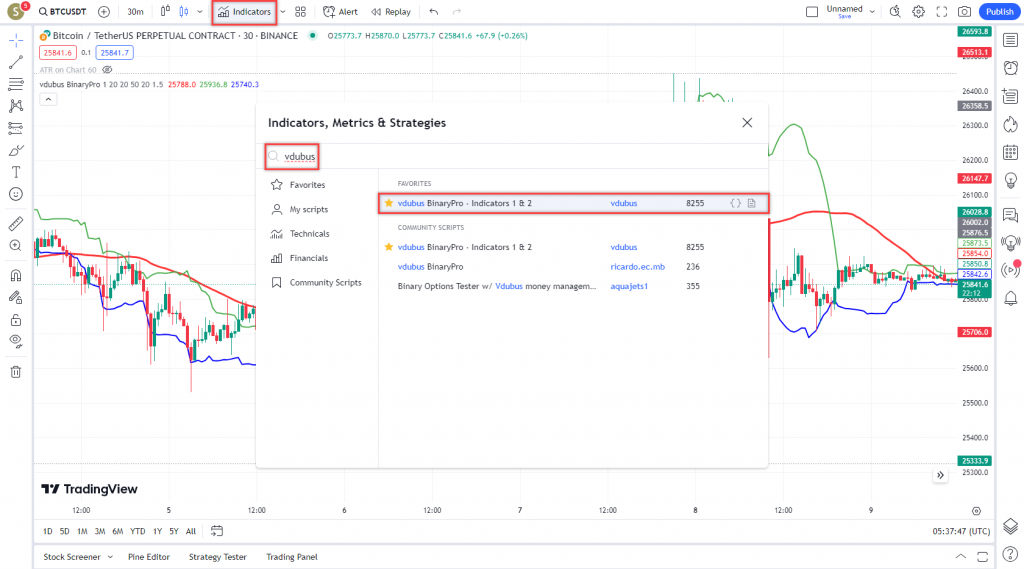
Task: Set date range to 1D
Action: pyautogui.click(x=48, y=531)
